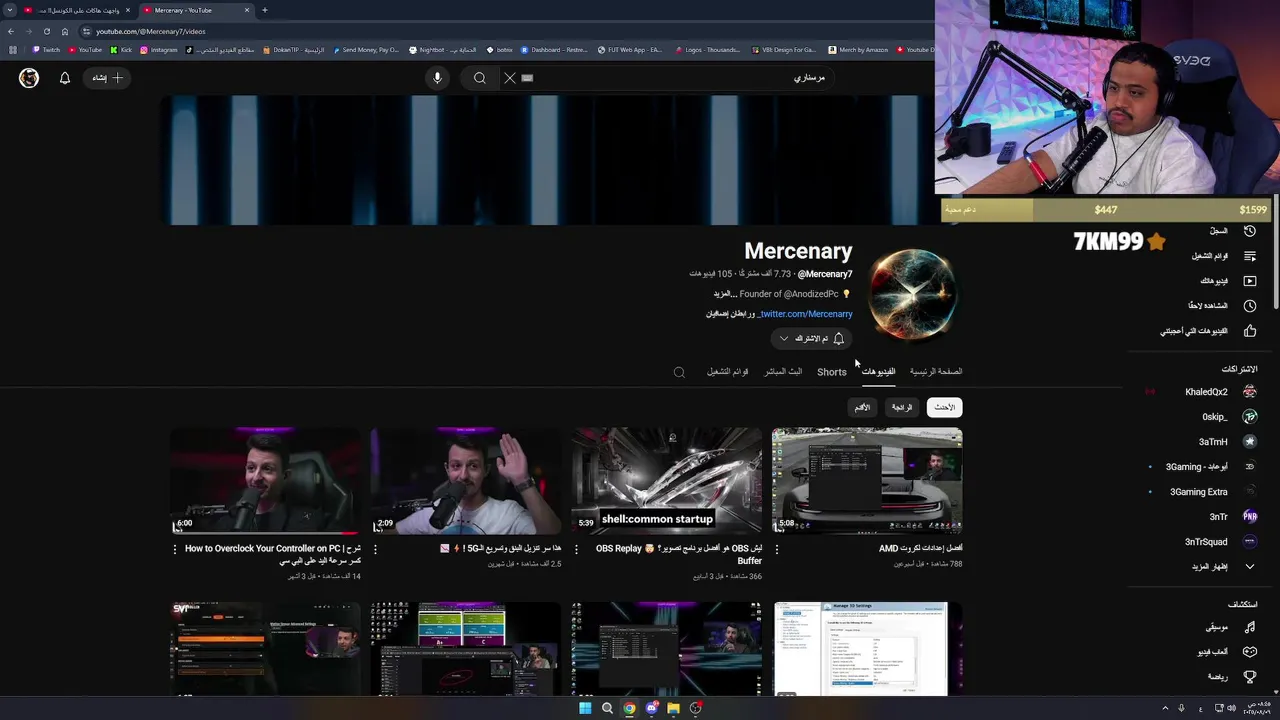This screenshot has width=1280, height=720.
Task: Click the channel search magnifier icon
Action: [x=679, y=372]
